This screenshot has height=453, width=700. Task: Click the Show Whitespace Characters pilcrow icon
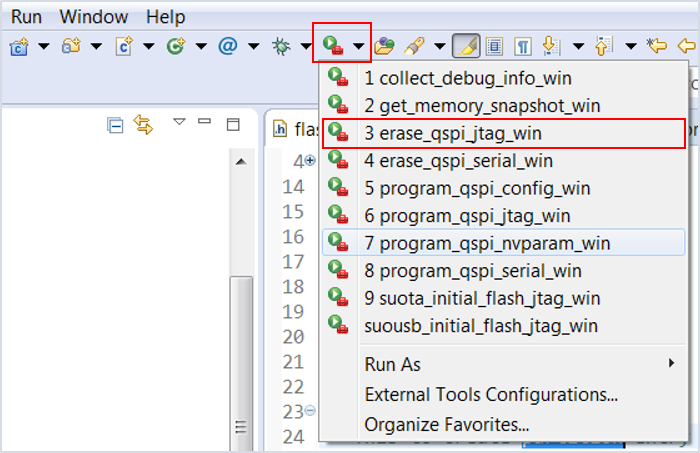[522, 46]
